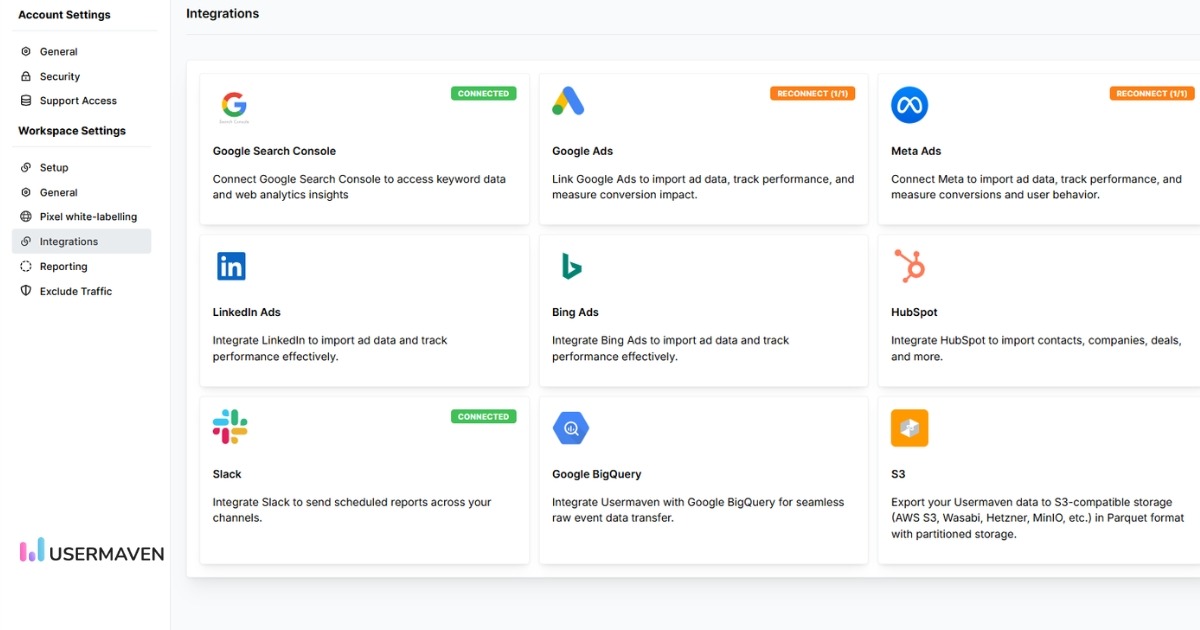Click the Google Search Console card
1200x630 pixels.
(364, 148)
